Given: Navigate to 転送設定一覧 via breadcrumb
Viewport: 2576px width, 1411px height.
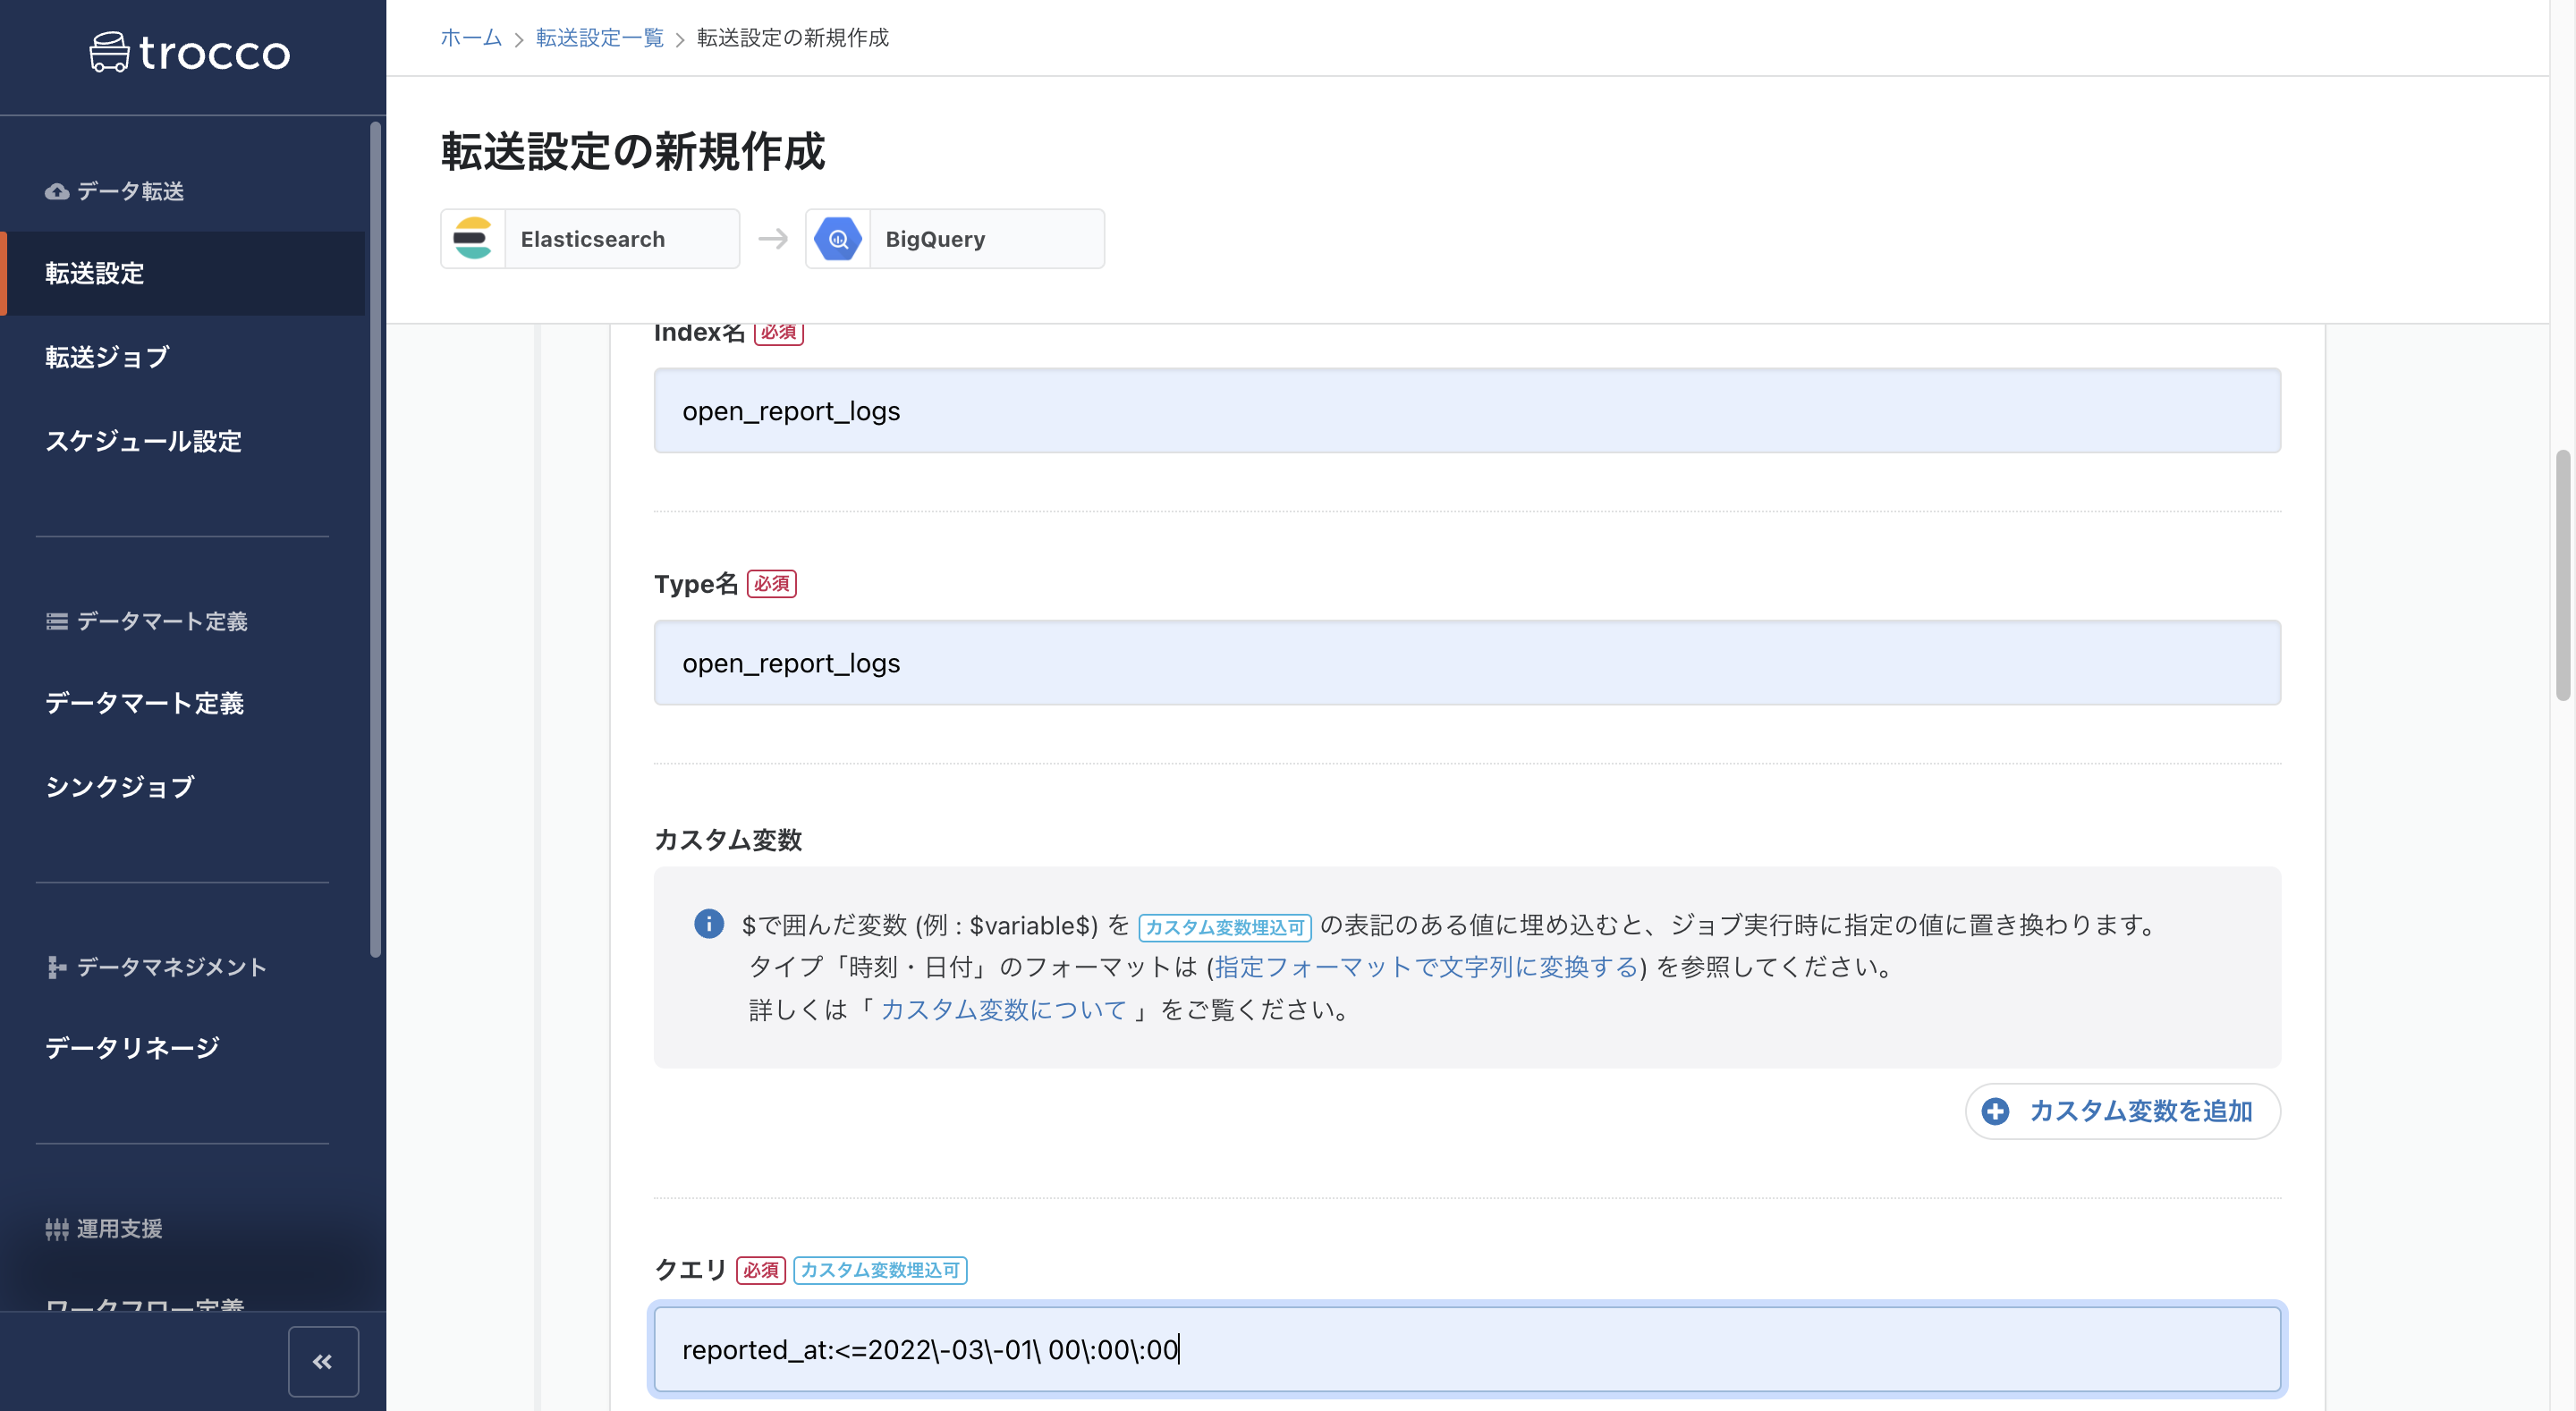Looking at the screenshot, I should [599, 38].
